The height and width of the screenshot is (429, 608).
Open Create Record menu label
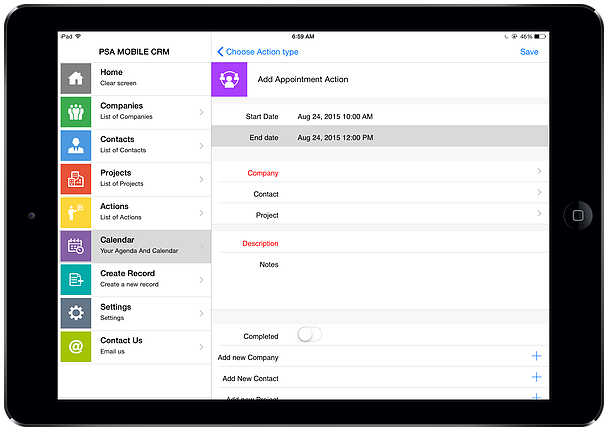point(128,273)
